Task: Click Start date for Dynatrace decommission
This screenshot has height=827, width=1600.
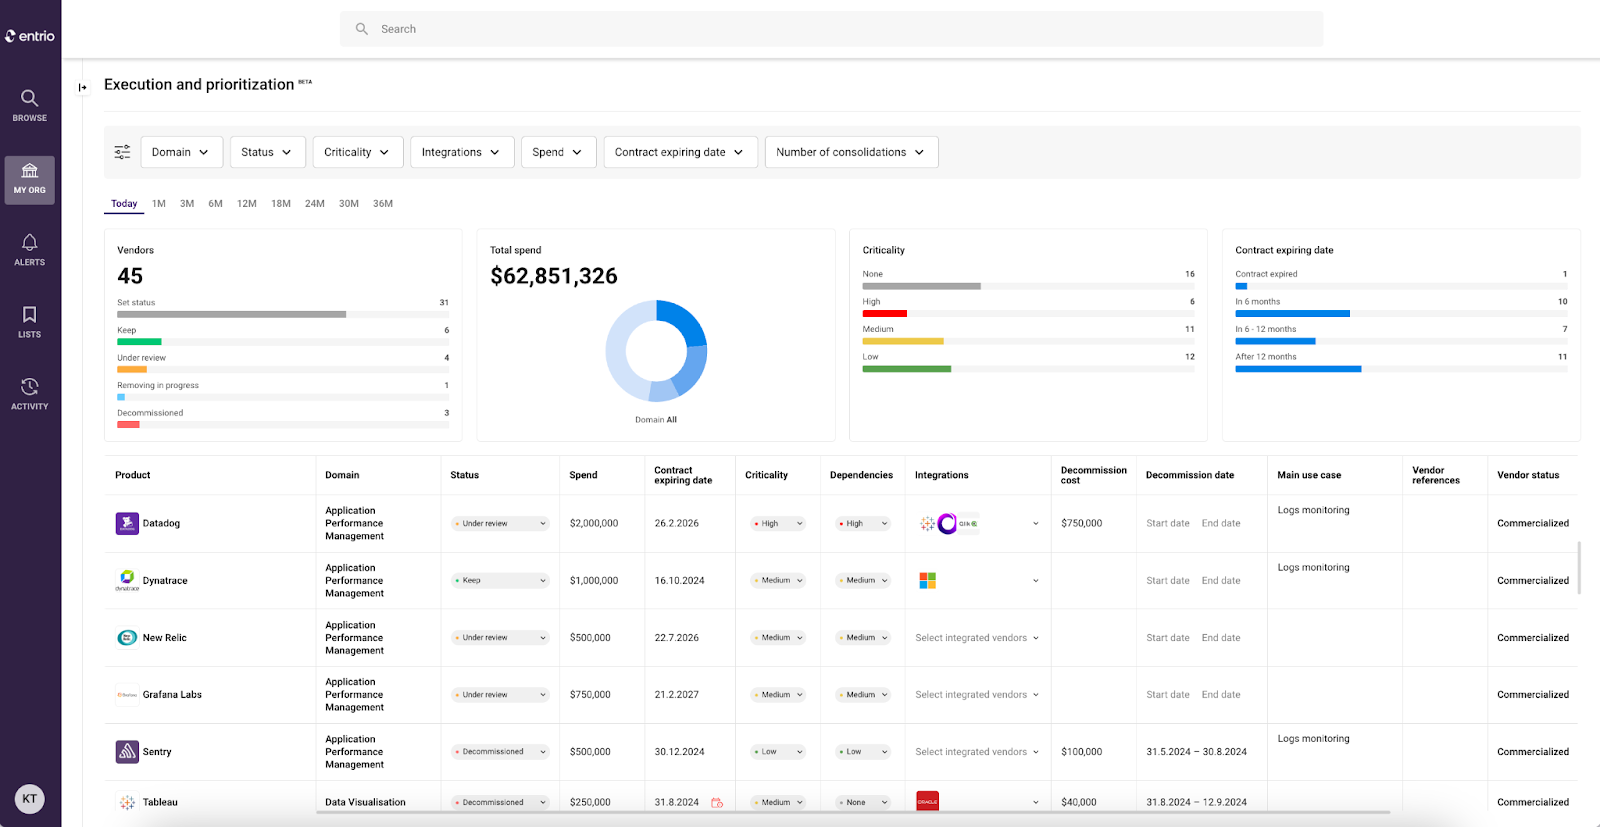Action: (x=1168, y=580)
